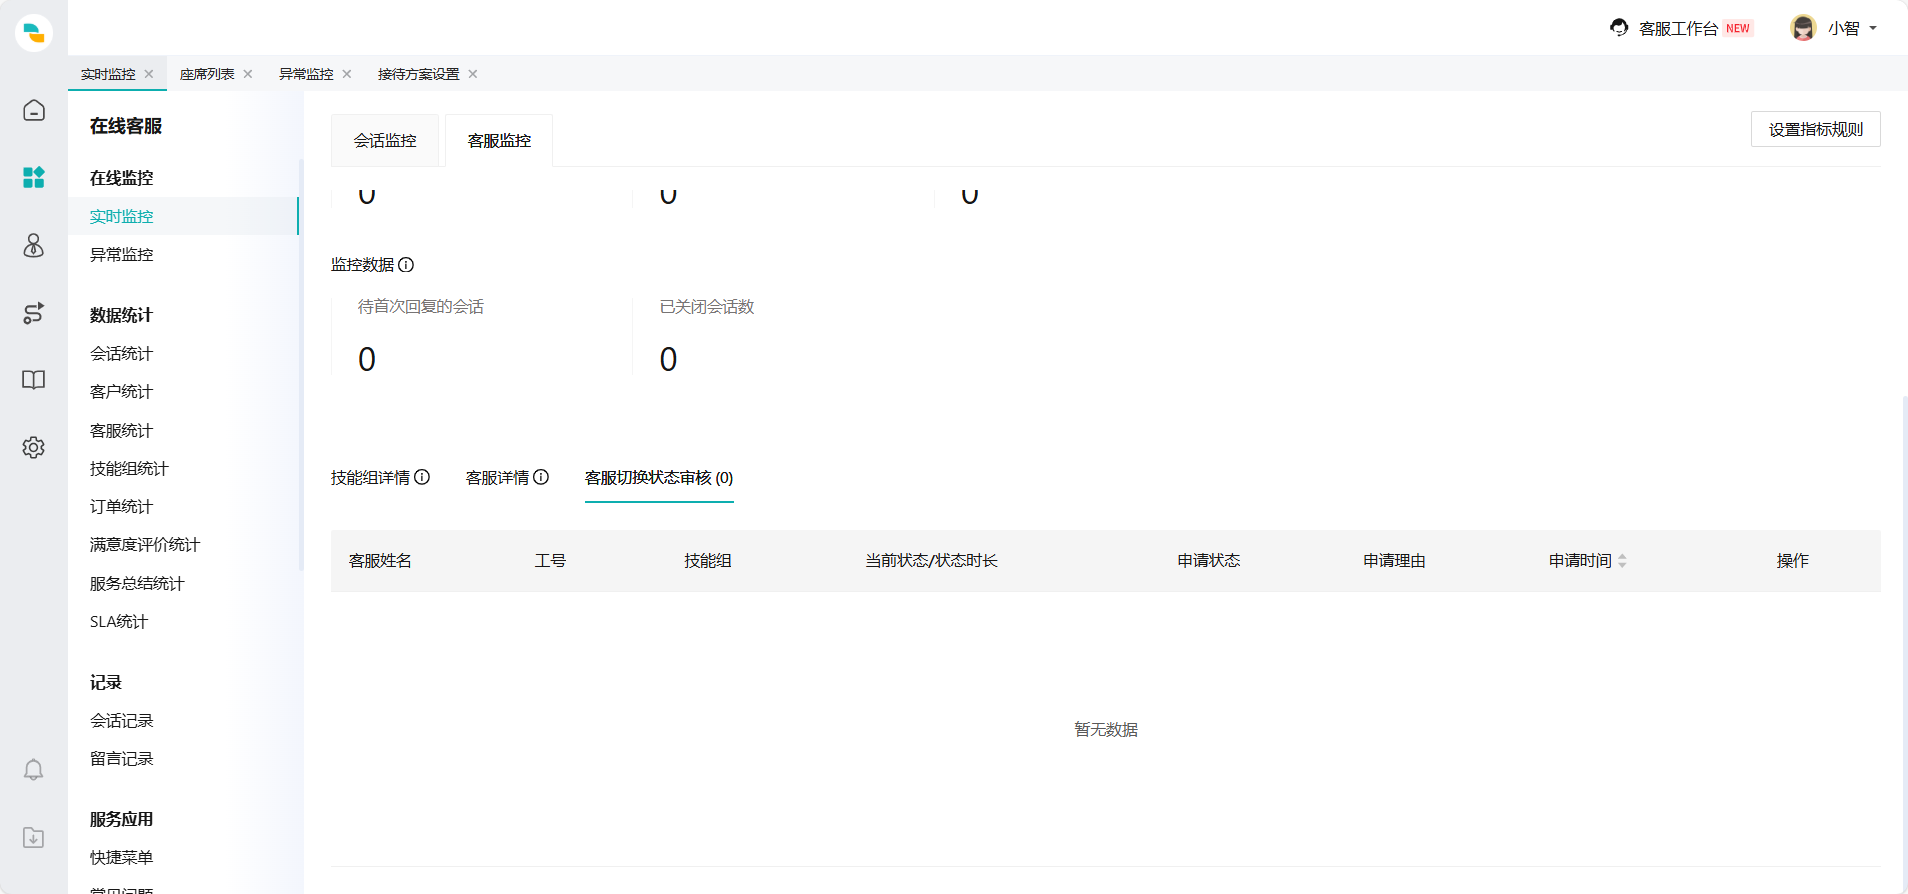Click the 客服姓名 column header
1908x894 pixels.
[x=380, y=561]
